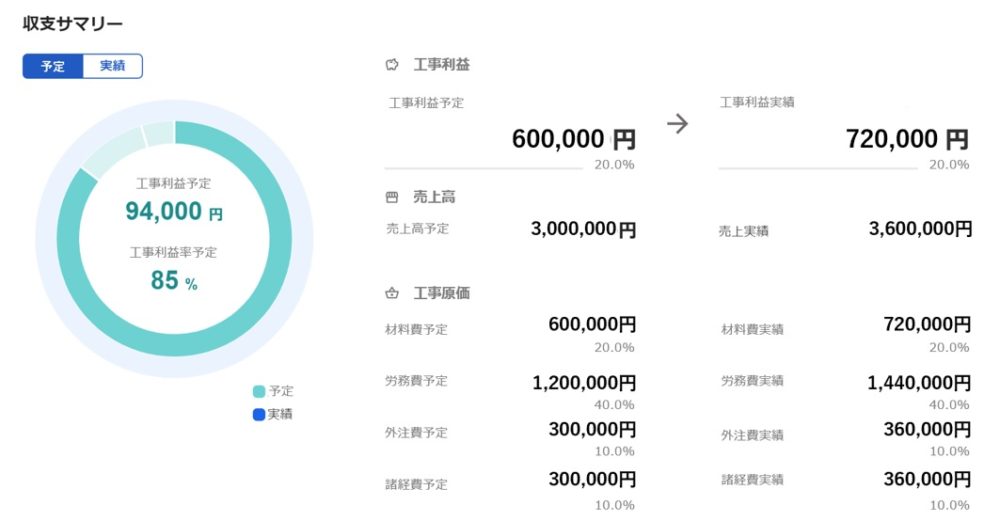The width and height of the screenshot is (1000, 521).
Task: Click the basket icon beside 工事原価
Action: click(x=392, y=294)
